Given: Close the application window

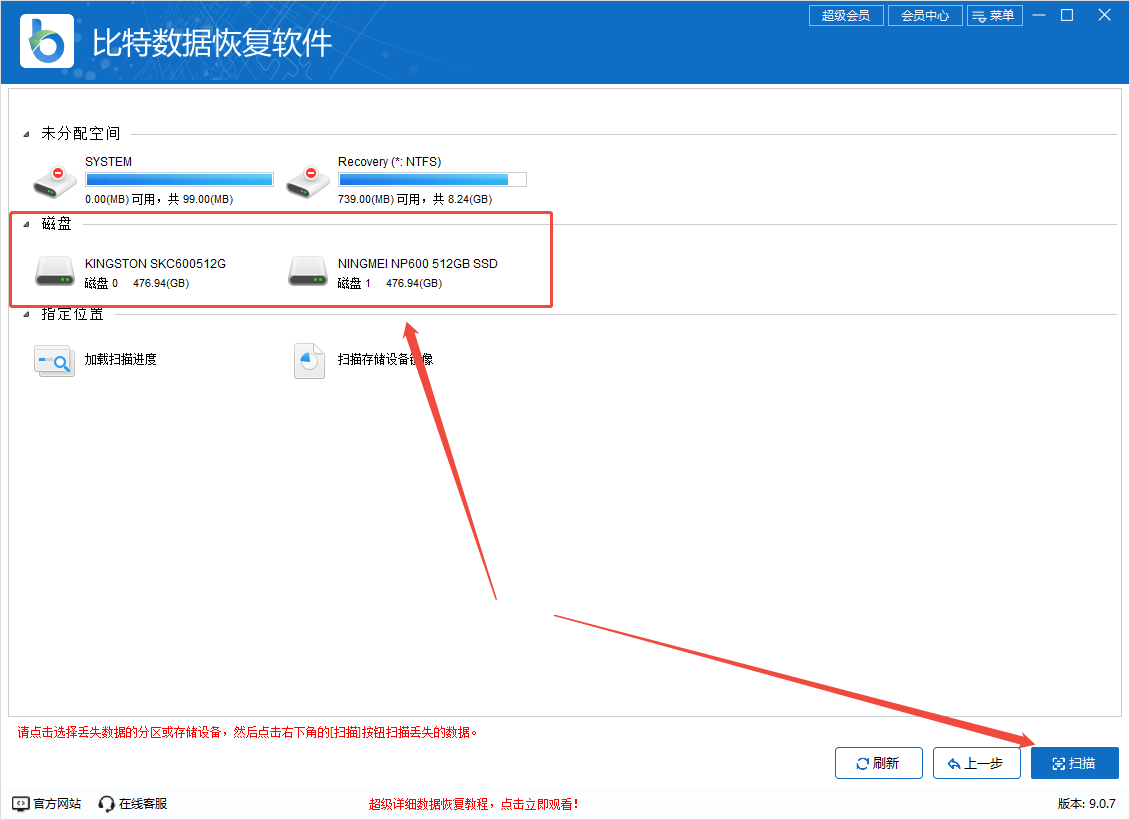Looking at the screenshot, I should tap(1104, 15).
